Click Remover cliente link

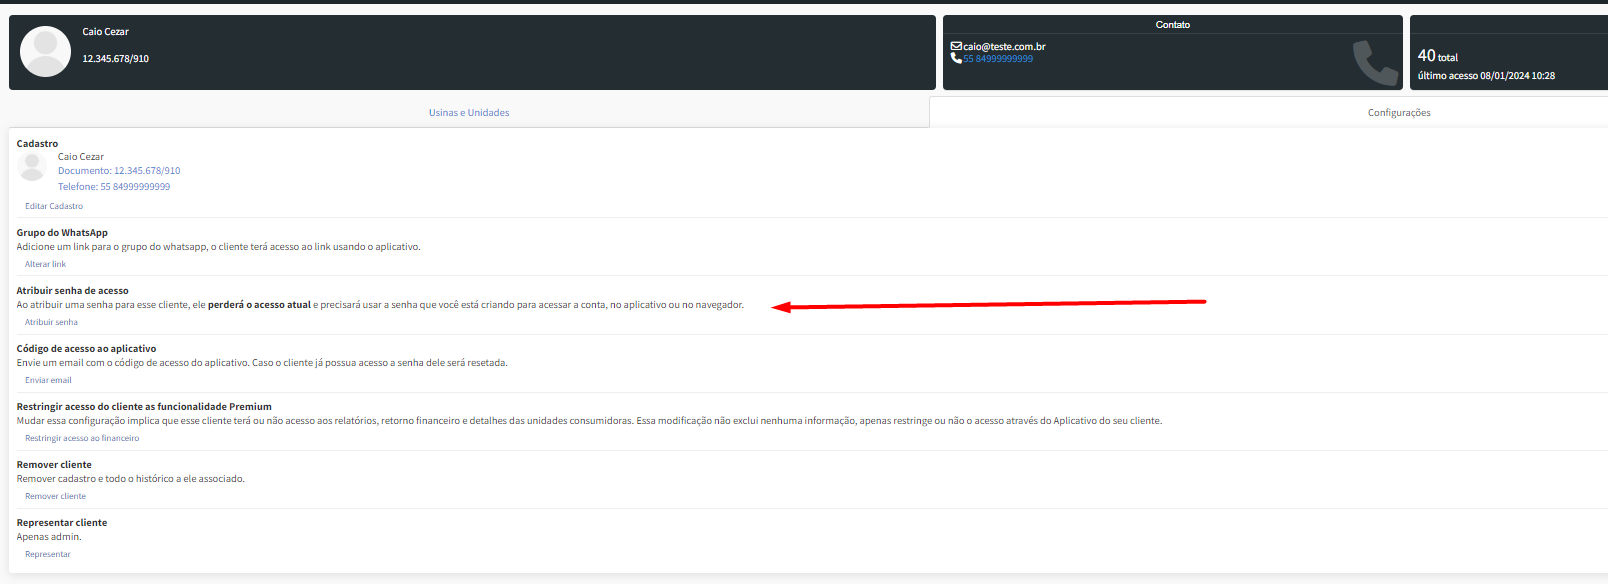[55, 496]
